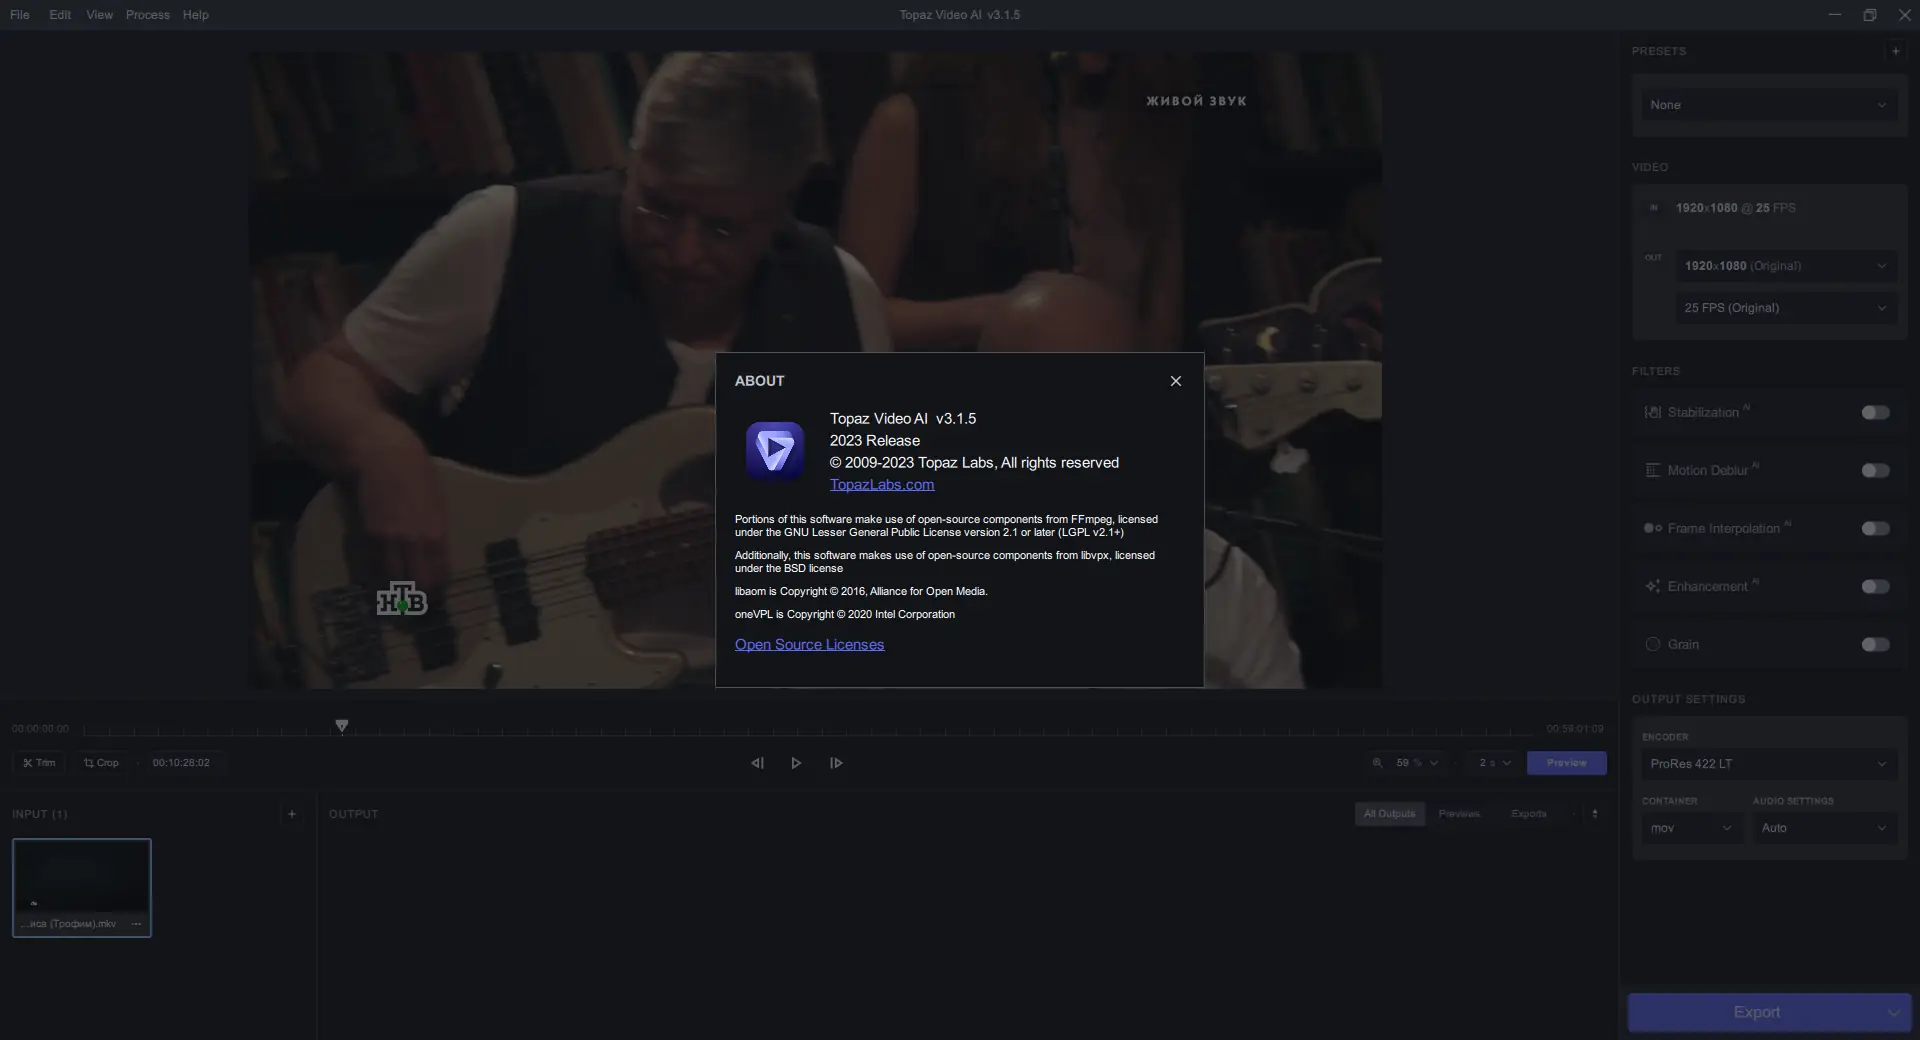The height and width of the screenshot is (1040, 1920).
Task: Open the Open Source Licenses link
Action: [809, 645]
